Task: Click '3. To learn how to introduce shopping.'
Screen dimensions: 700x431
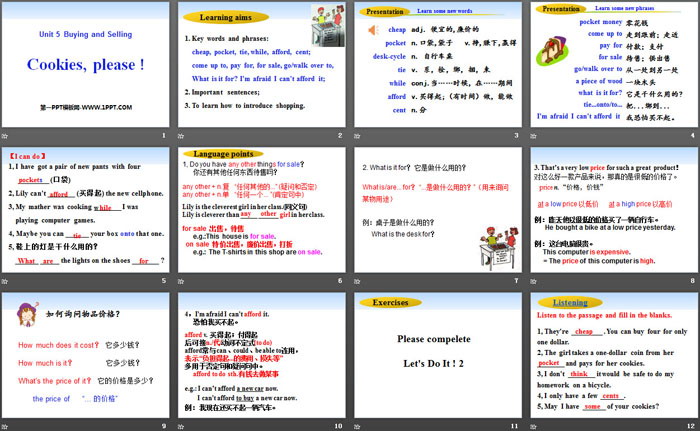Action: pos(245,106)
